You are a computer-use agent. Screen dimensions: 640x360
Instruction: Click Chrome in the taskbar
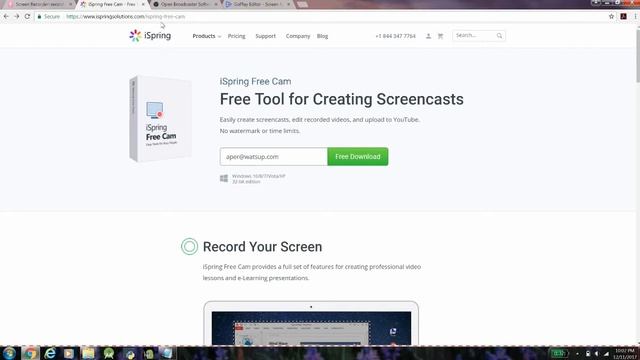[x=30, y=353]
